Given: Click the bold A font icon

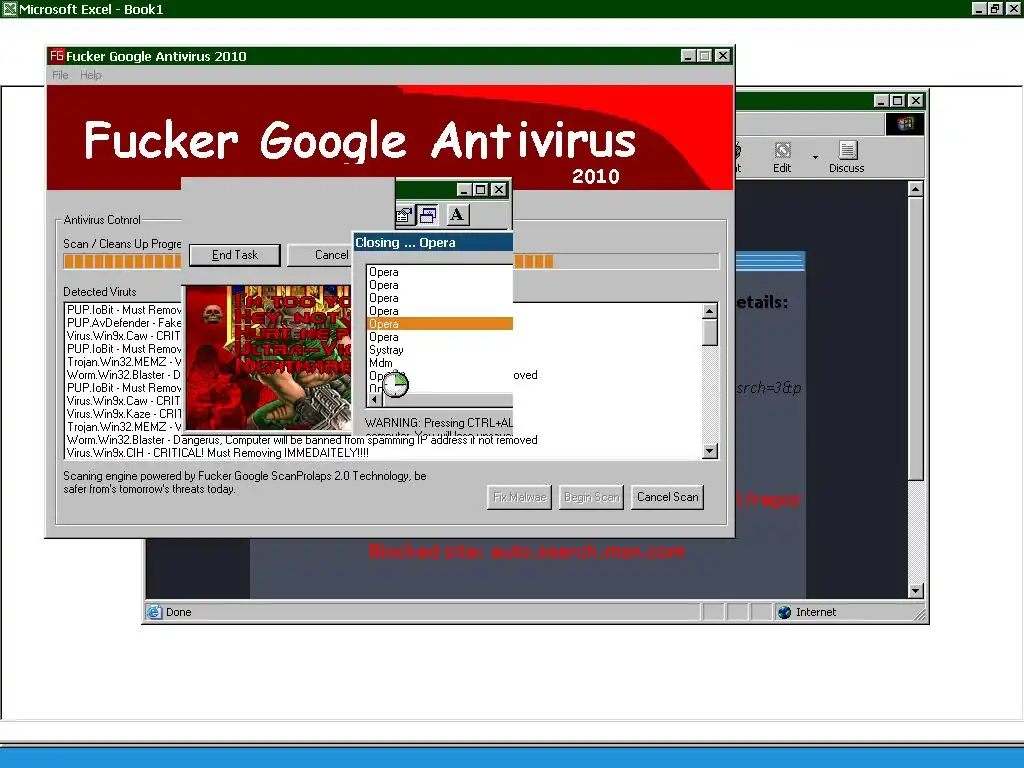Looking at the screenshot, I should pyautogui.click(x=457, y=214).
